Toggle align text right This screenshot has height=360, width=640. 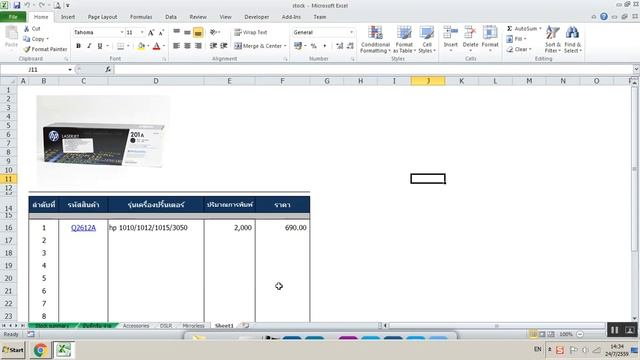(x=198, y=46)
